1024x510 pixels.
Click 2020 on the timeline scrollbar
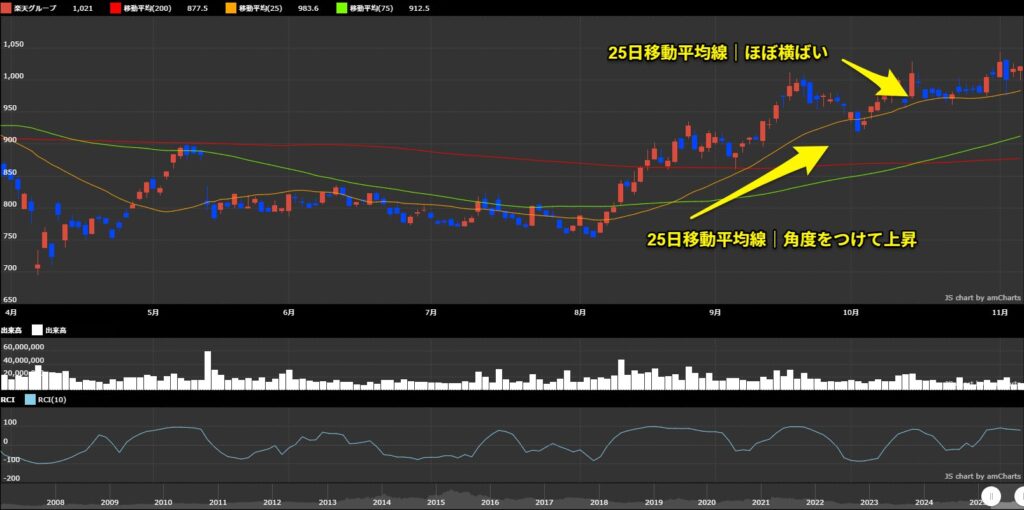click(706, 502)
